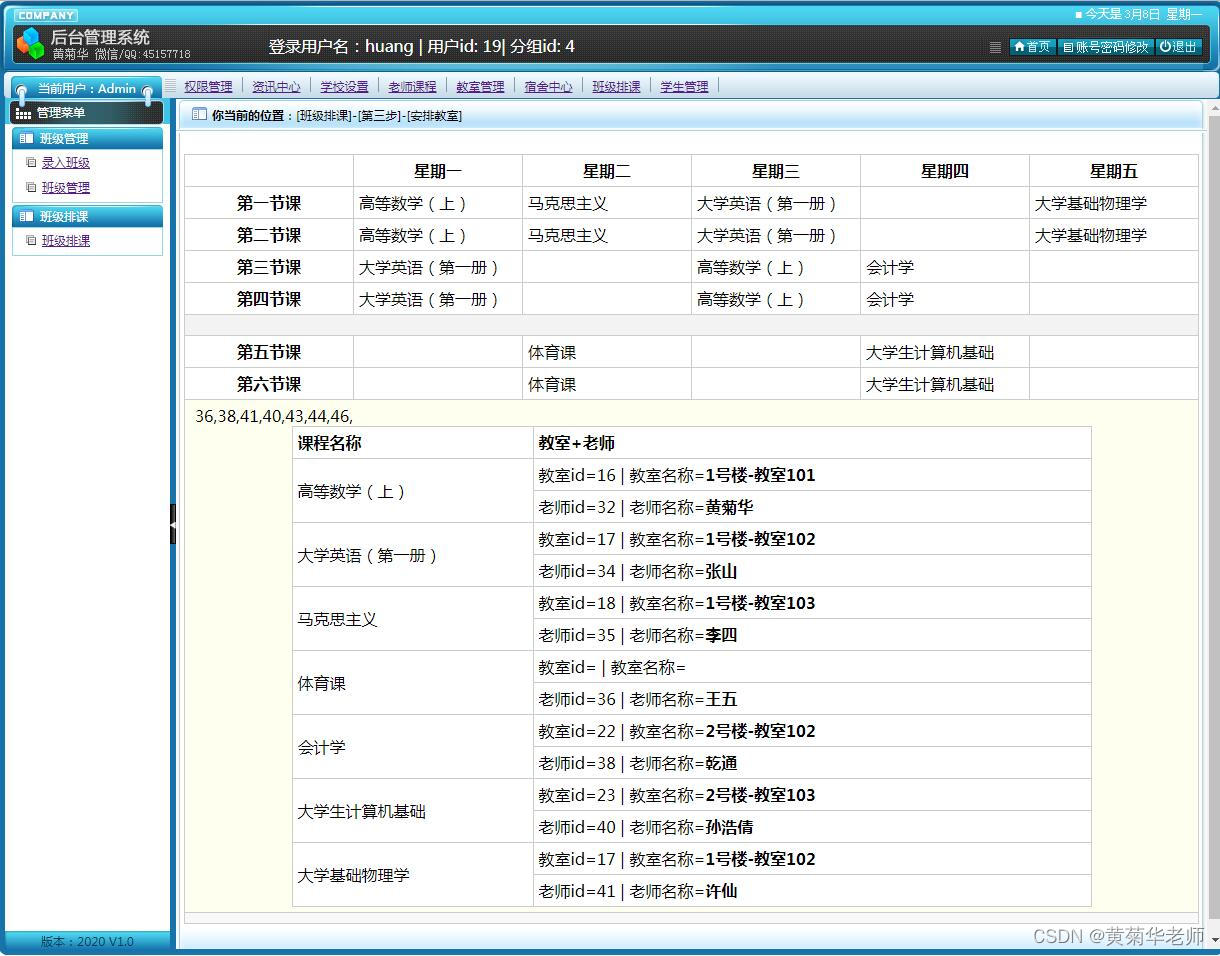Image resolution: width=1220 pixels, height=956 pixels.
Task: Click the icon beside 班级排课 link
Action: (x=31, y=241)
